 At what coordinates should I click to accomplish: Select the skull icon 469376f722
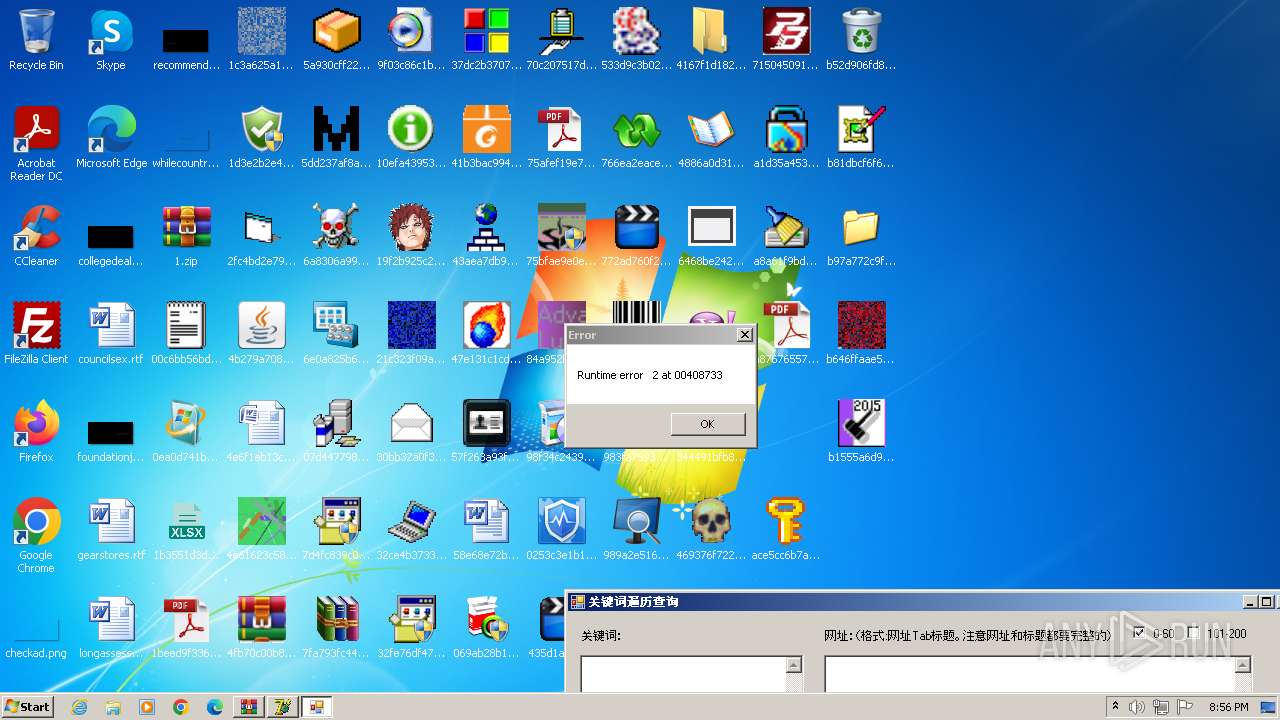pyautogui.click(x=711, y=530)
